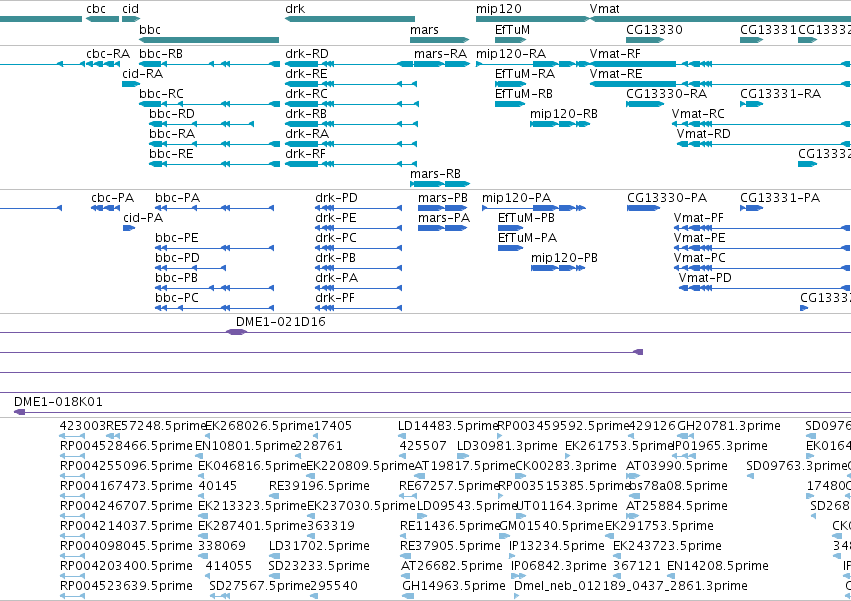Select EST AT03990.5prime
The image size is (851, 601).
[677, 466]
